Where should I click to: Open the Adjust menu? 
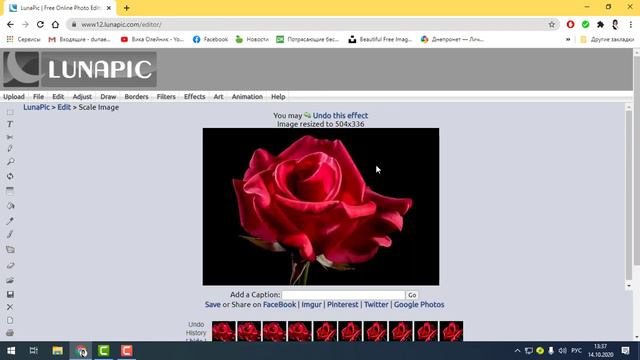(x=82, y=97)
